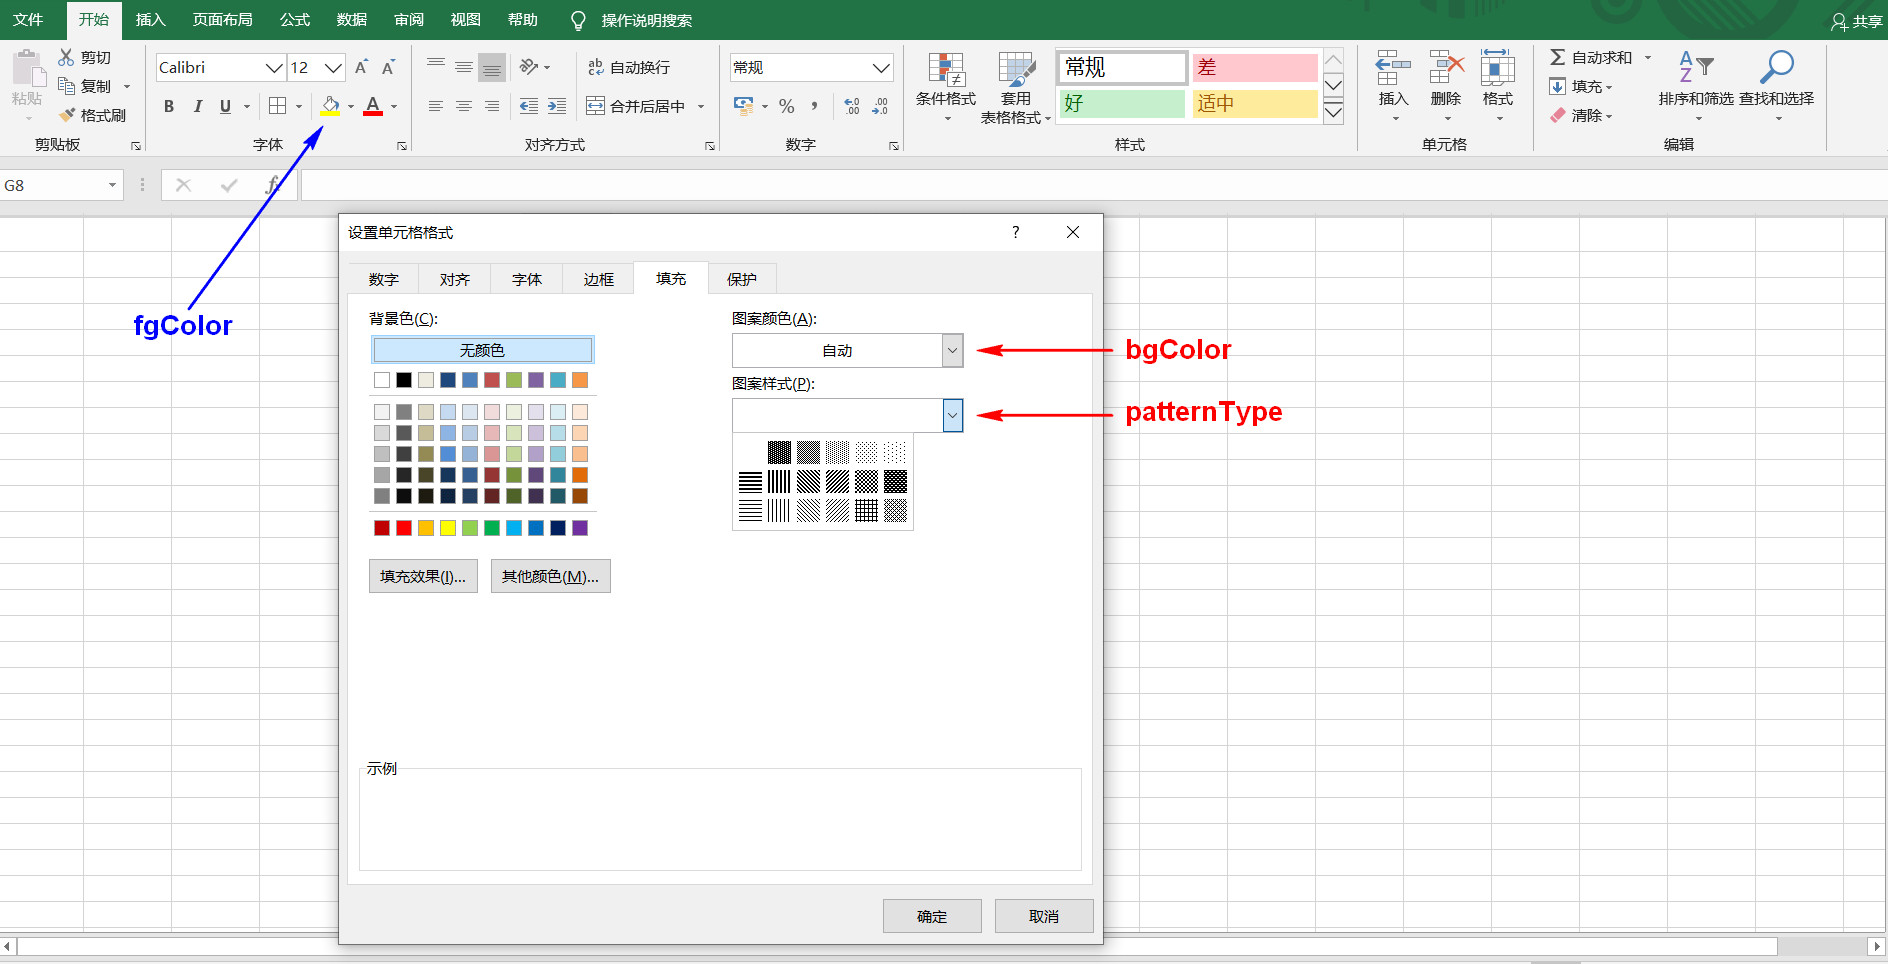Open the 插入 (Insert) ribbon tab

[x=150, y=20]
